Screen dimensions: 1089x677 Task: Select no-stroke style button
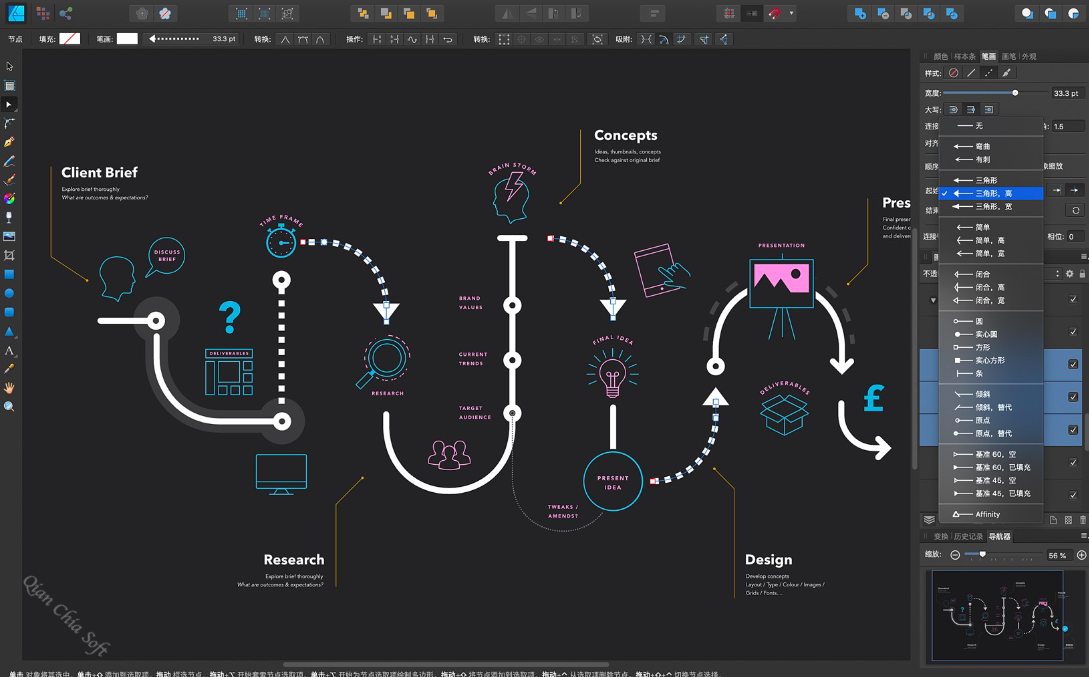954,73
